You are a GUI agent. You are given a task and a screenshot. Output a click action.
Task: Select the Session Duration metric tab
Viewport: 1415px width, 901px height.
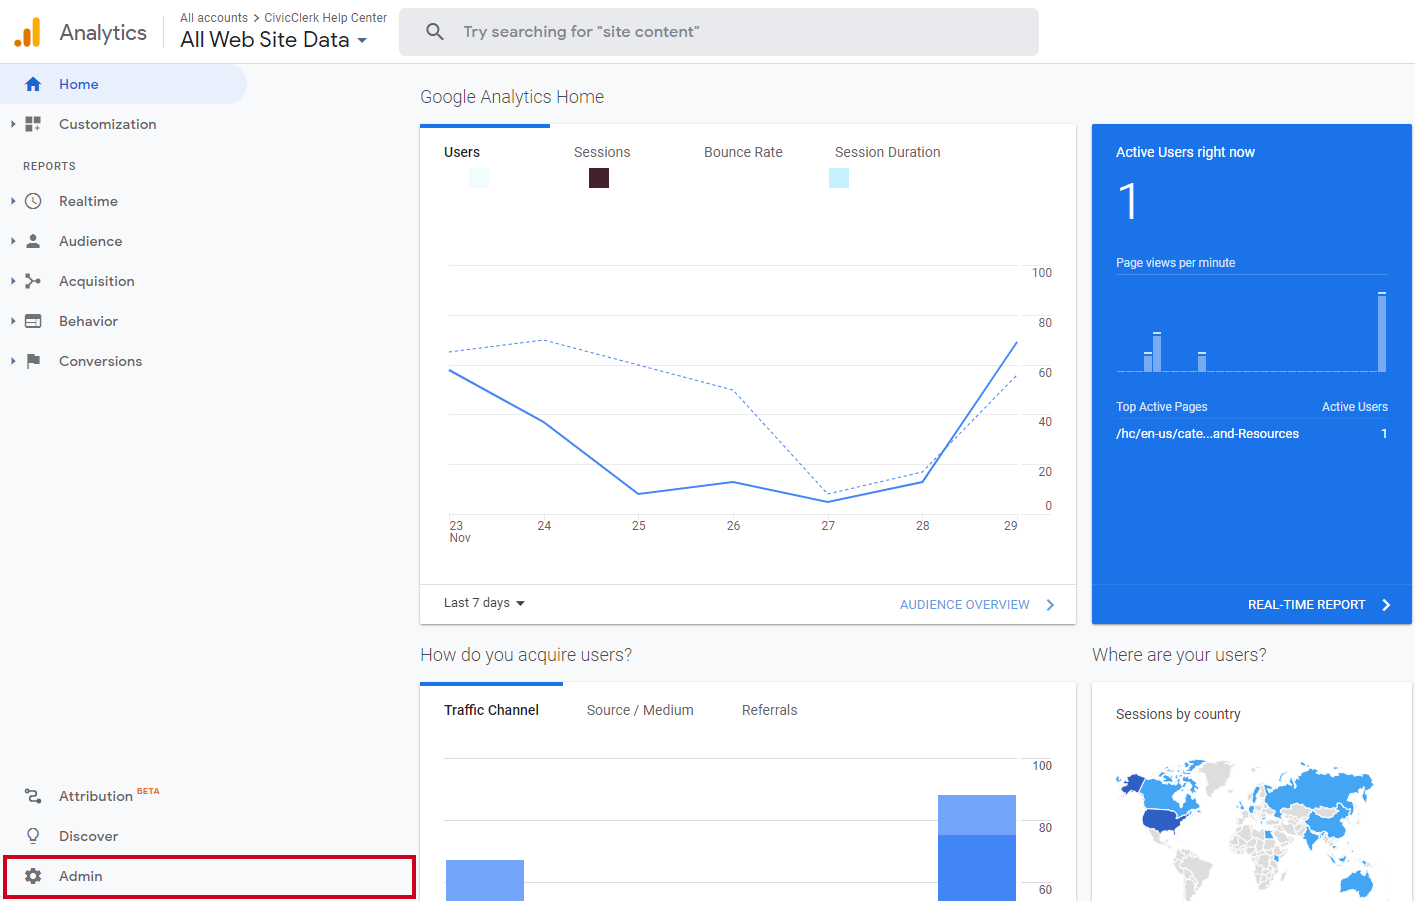click(888, 152)
